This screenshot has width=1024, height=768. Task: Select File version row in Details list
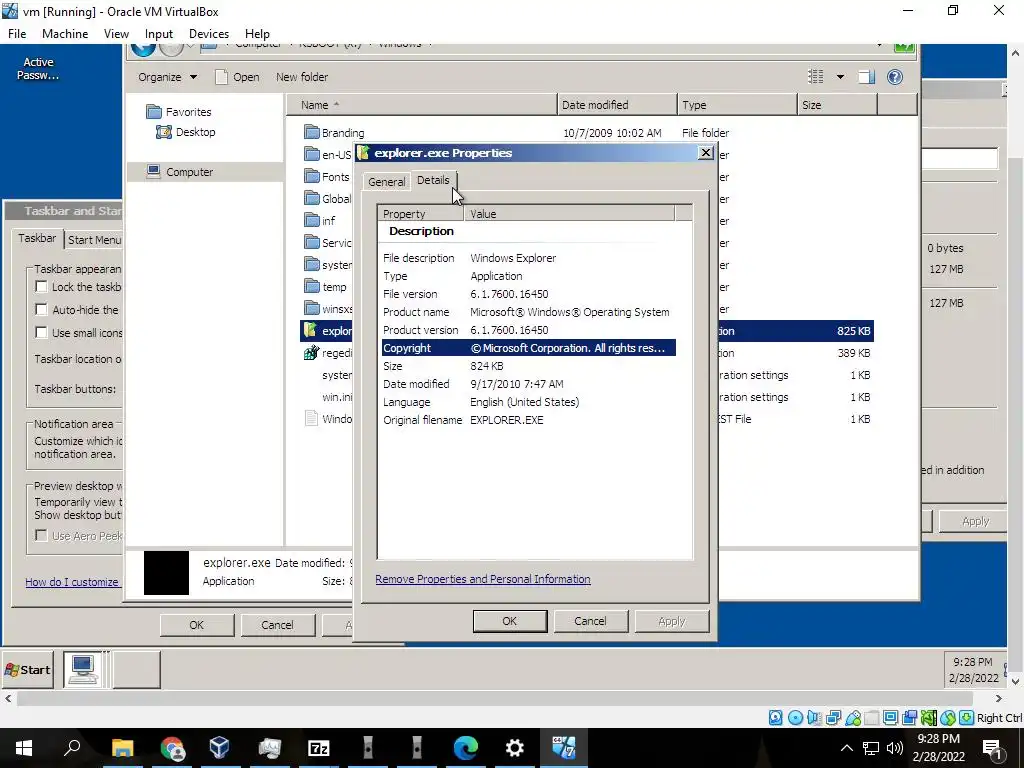[x=528, y=295]
